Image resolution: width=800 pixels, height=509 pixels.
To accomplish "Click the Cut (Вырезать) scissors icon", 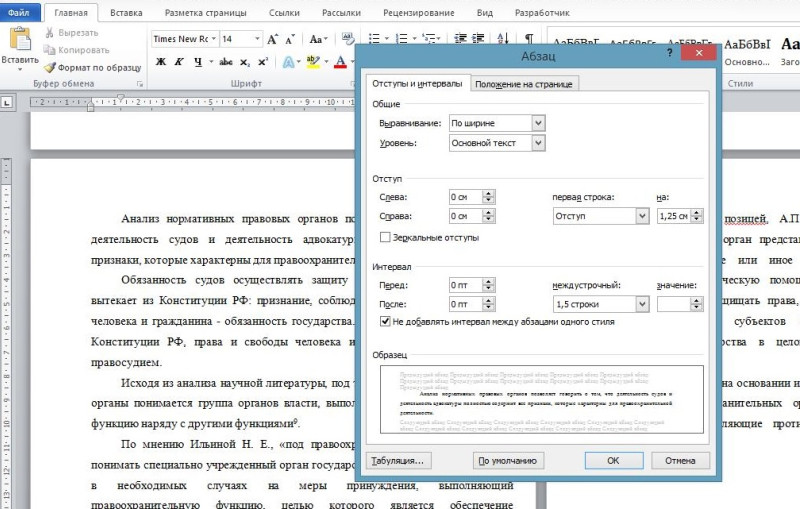I will click(x=49, y=33).
